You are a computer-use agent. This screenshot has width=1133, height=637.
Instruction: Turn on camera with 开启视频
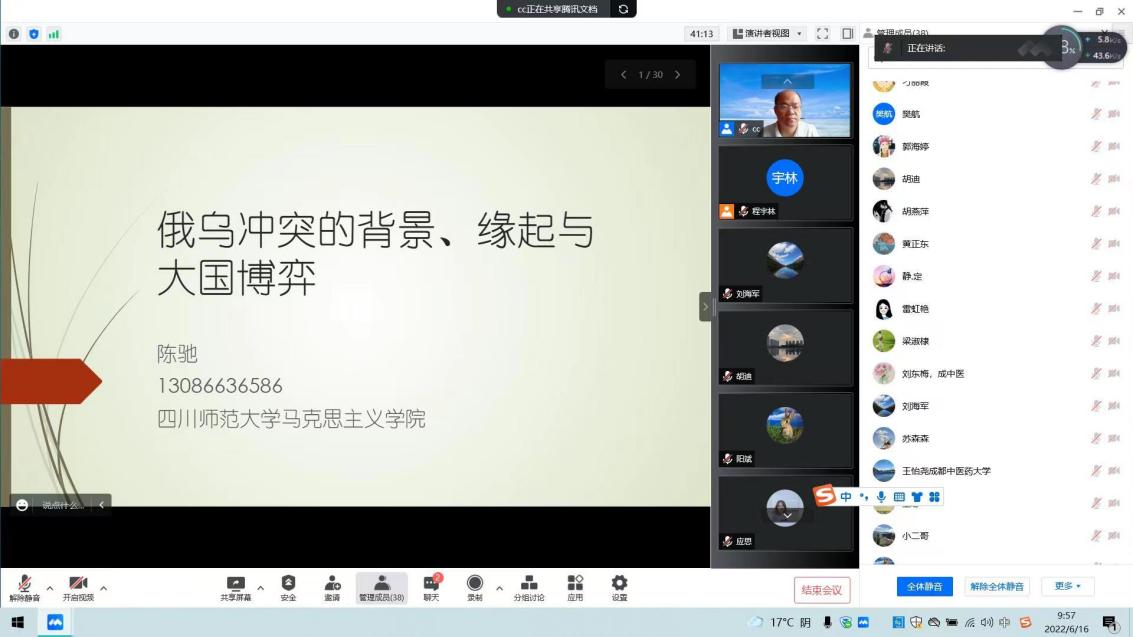tap(79, 587)
